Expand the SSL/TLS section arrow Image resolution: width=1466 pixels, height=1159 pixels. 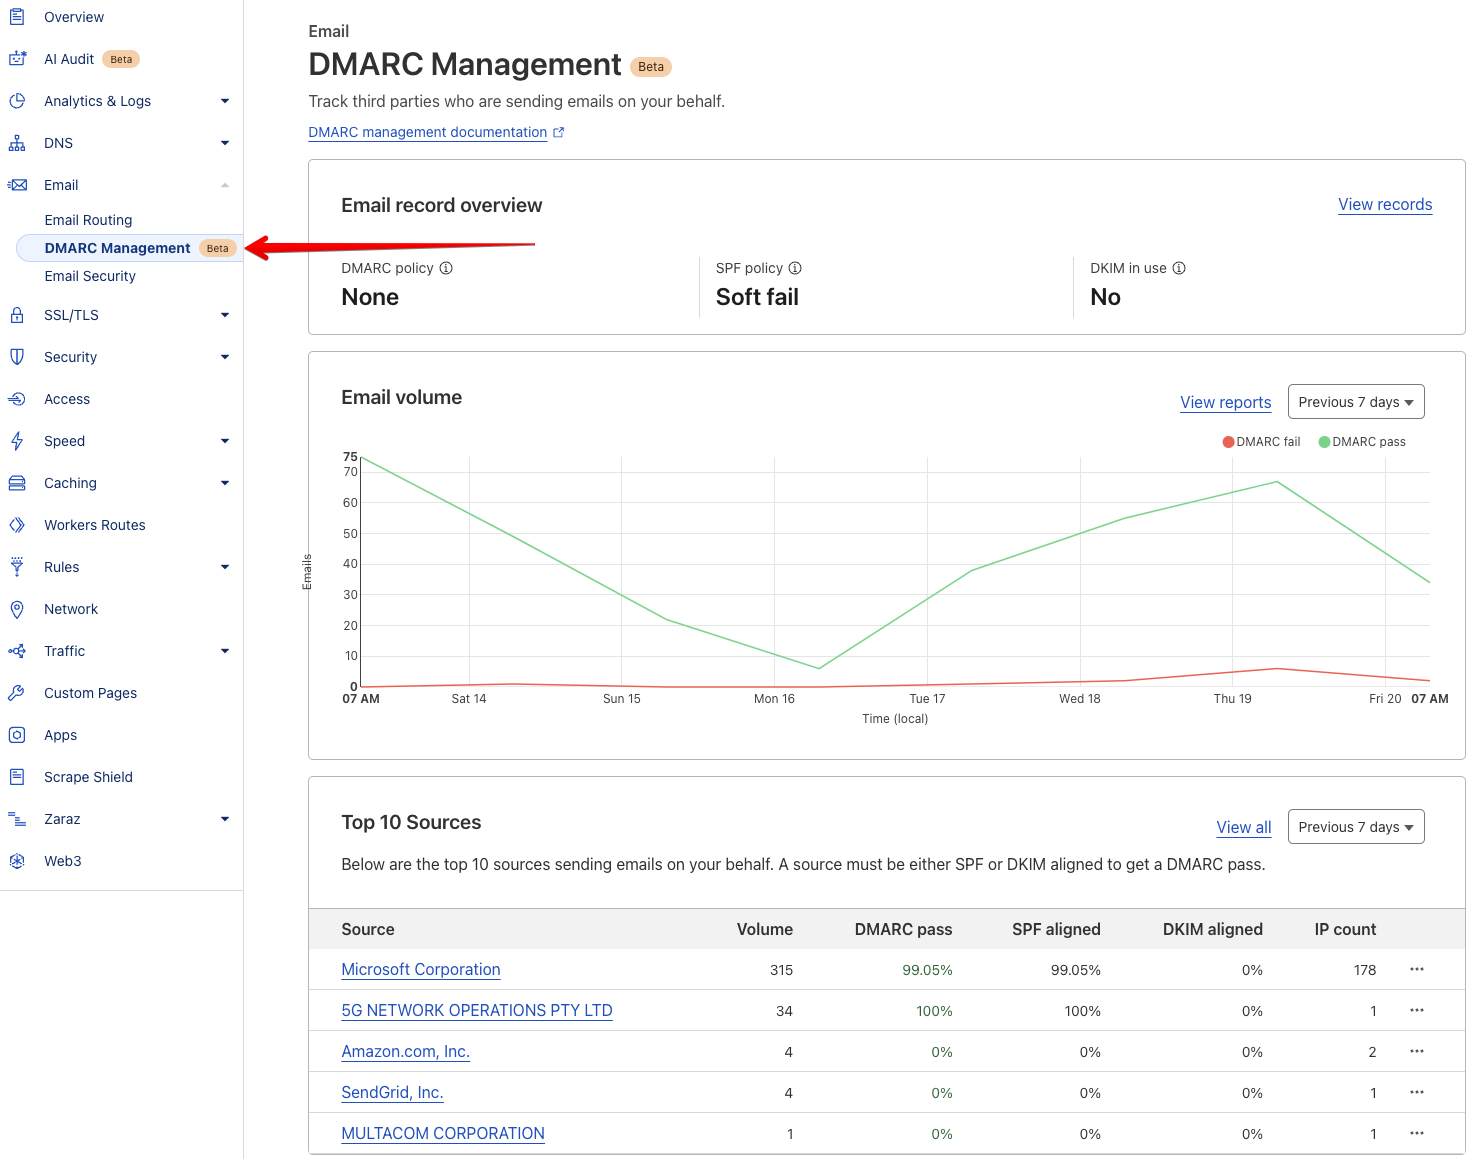225,315
